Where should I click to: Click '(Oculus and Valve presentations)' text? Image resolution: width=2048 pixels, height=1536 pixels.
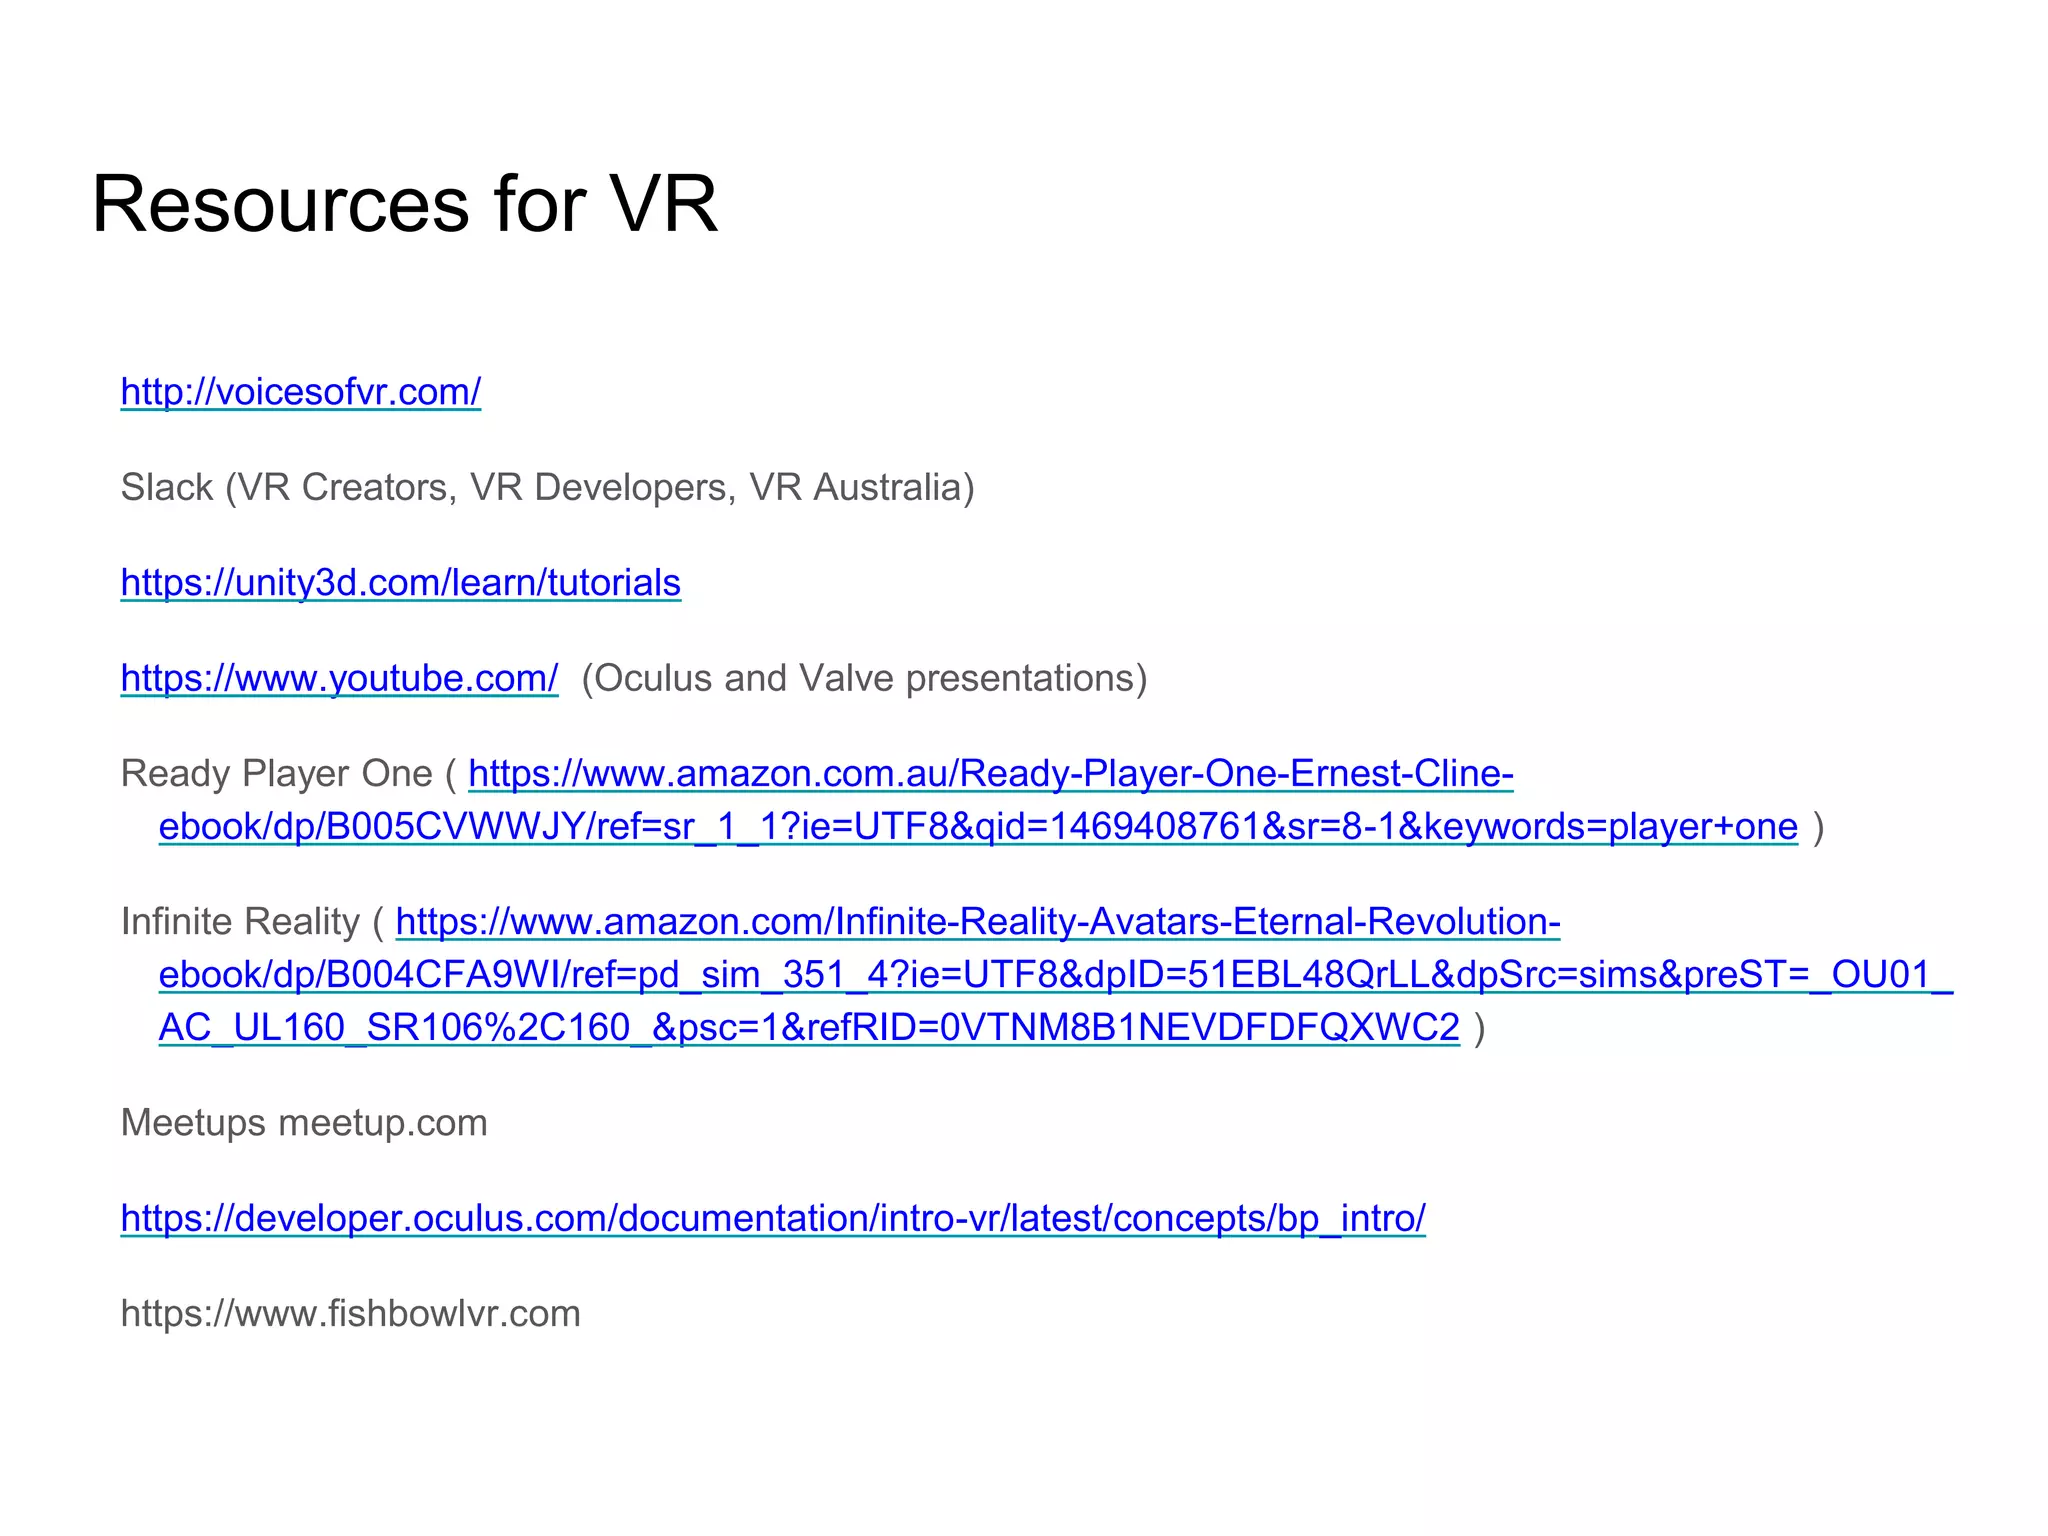click(864, 678)
